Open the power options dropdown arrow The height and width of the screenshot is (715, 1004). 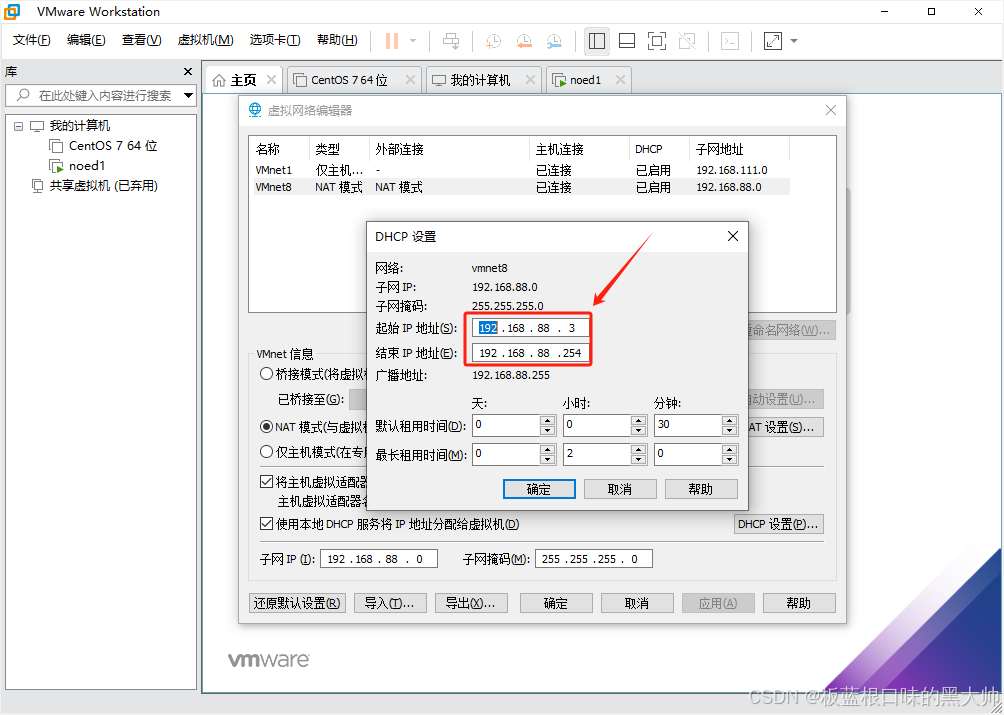[x=413, y=41]
